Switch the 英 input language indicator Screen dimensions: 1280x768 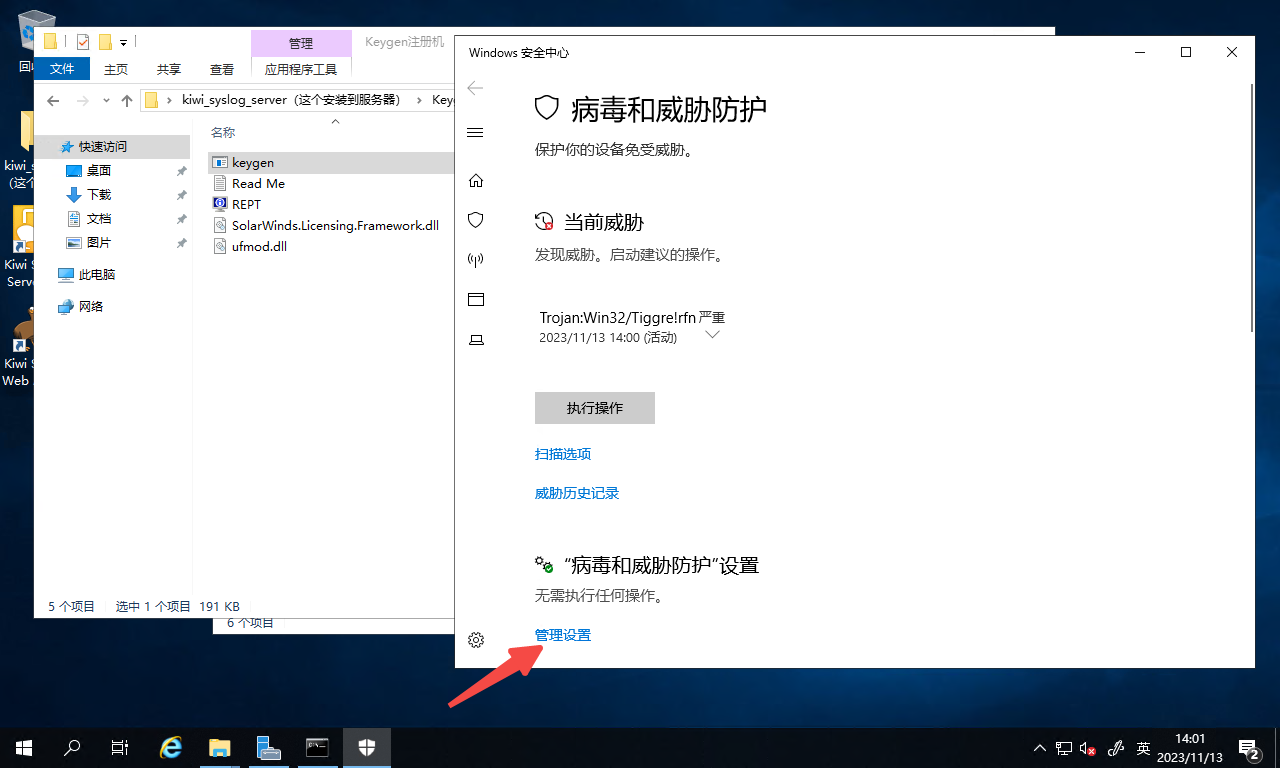1143,748
